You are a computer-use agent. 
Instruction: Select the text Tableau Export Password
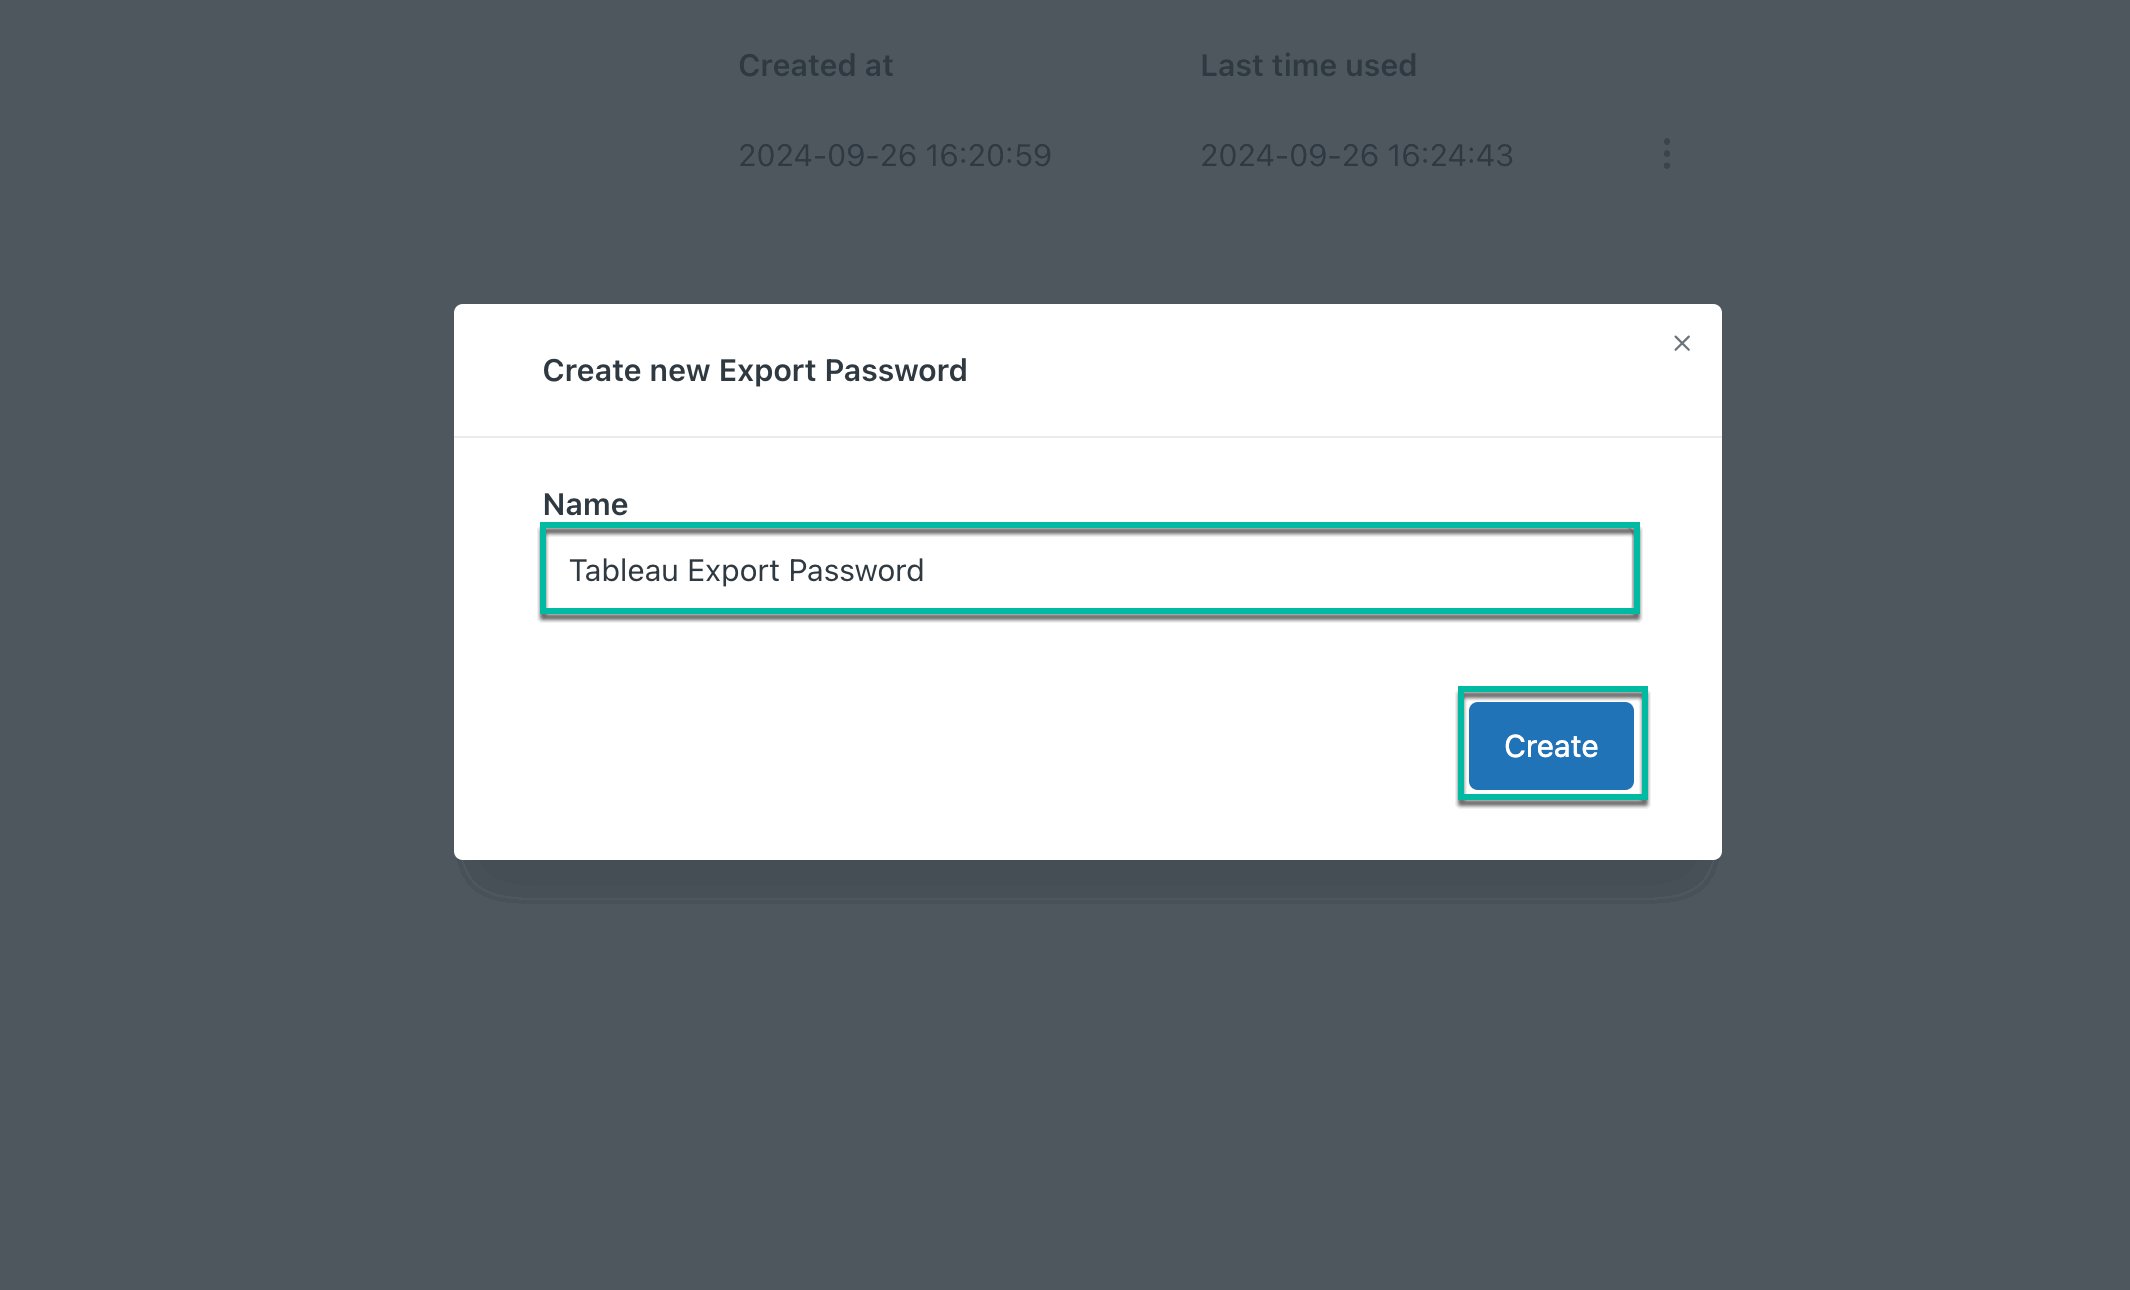pos(745,570)
